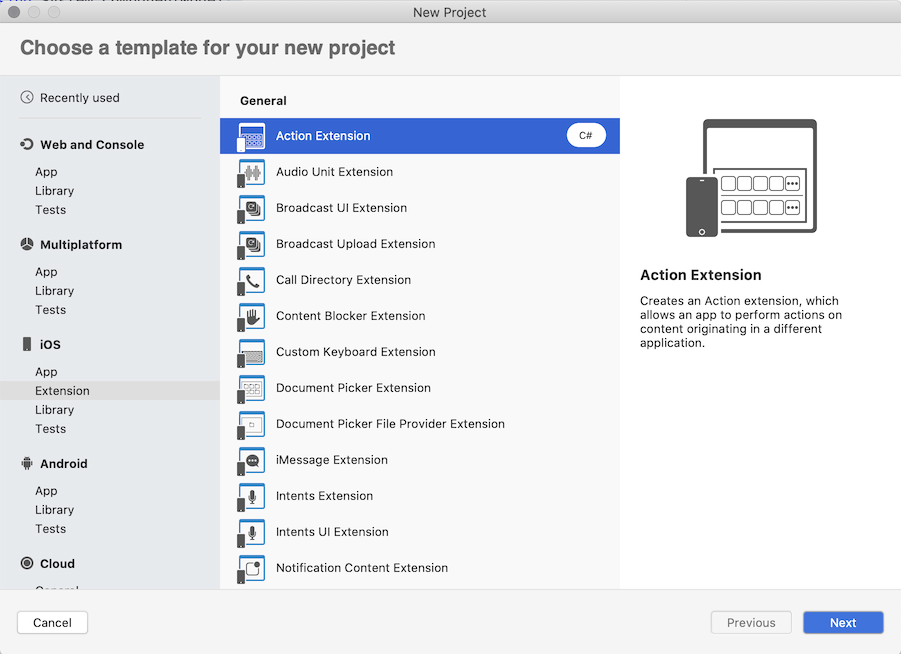The image size is (901, 654).
Task: Open the C# language selector dropdown
Action: pyautogui.click(x=586, y=136)
